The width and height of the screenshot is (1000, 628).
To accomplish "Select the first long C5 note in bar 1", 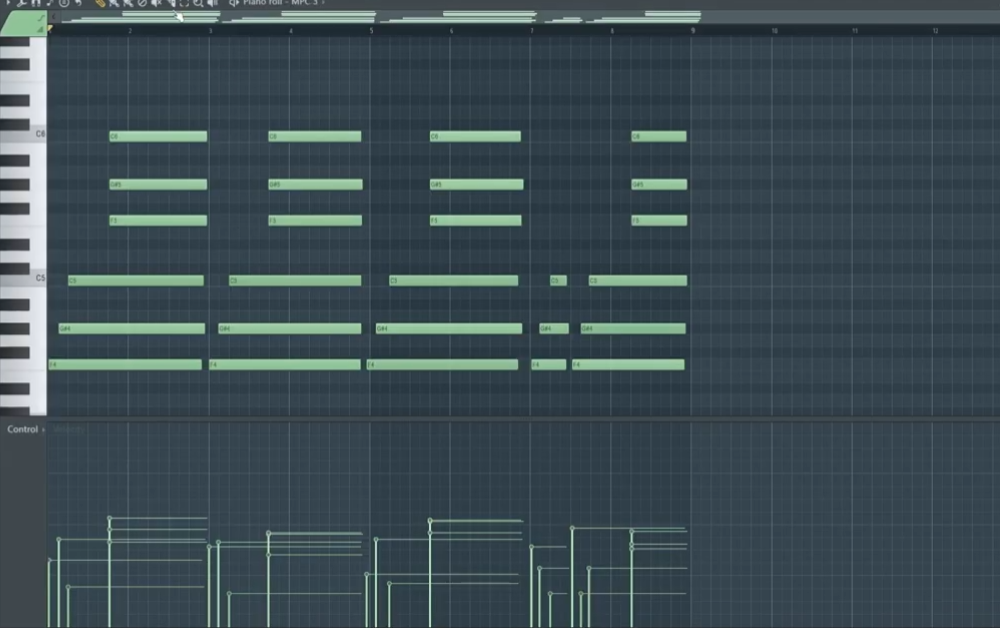I will pos(136,281).
